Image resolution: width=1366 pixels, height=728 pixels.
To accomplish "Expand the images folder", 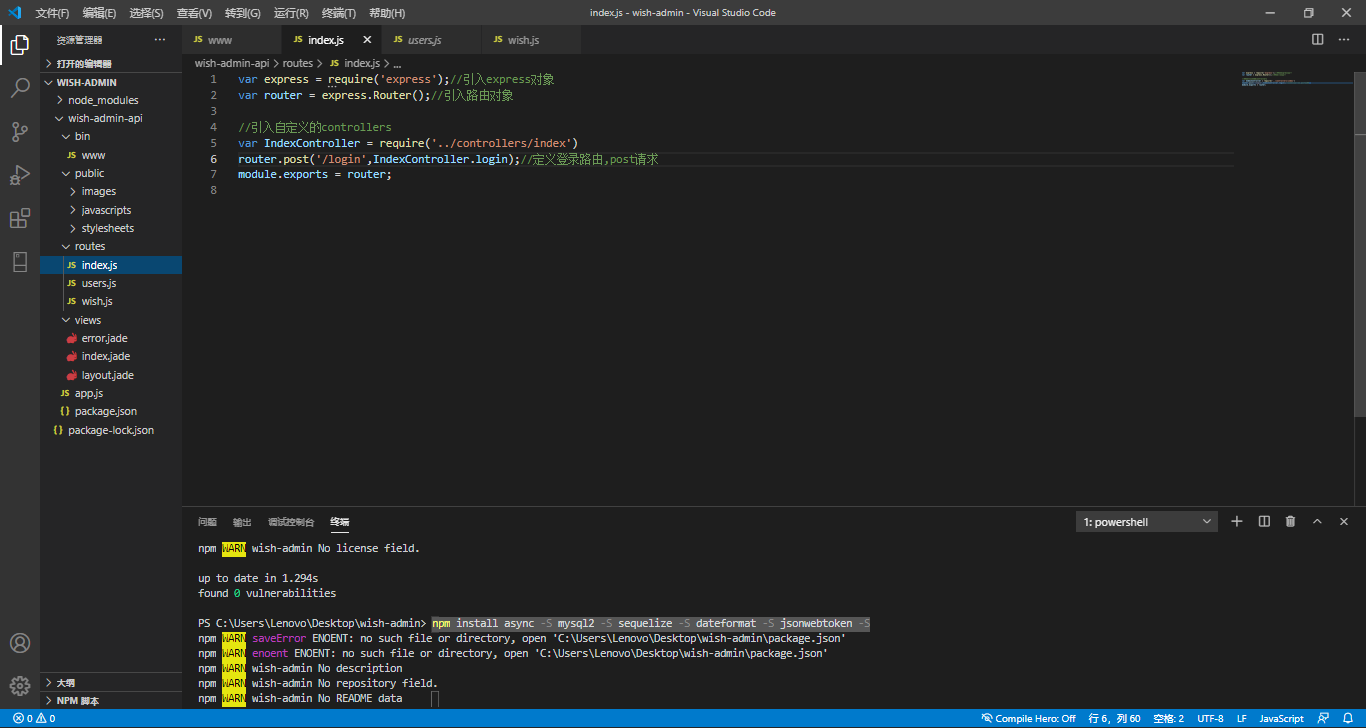I will [111, 191].
